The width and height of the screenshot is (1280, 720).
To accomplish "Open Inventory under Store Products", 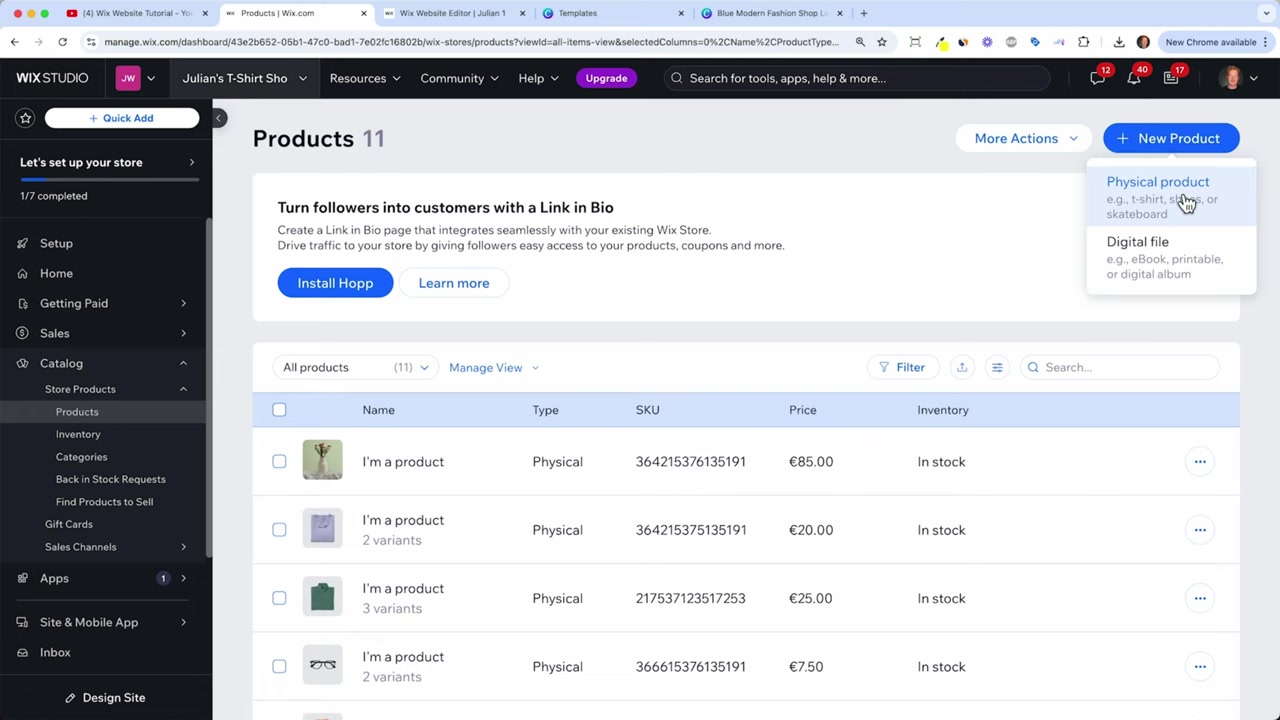I will pyautogui.click(x=78, y=434).
